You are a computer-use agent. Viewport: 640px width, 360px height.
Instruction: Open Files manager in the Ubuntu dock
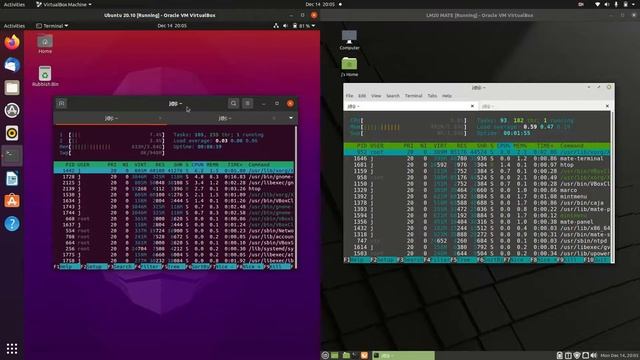(12, 88)
